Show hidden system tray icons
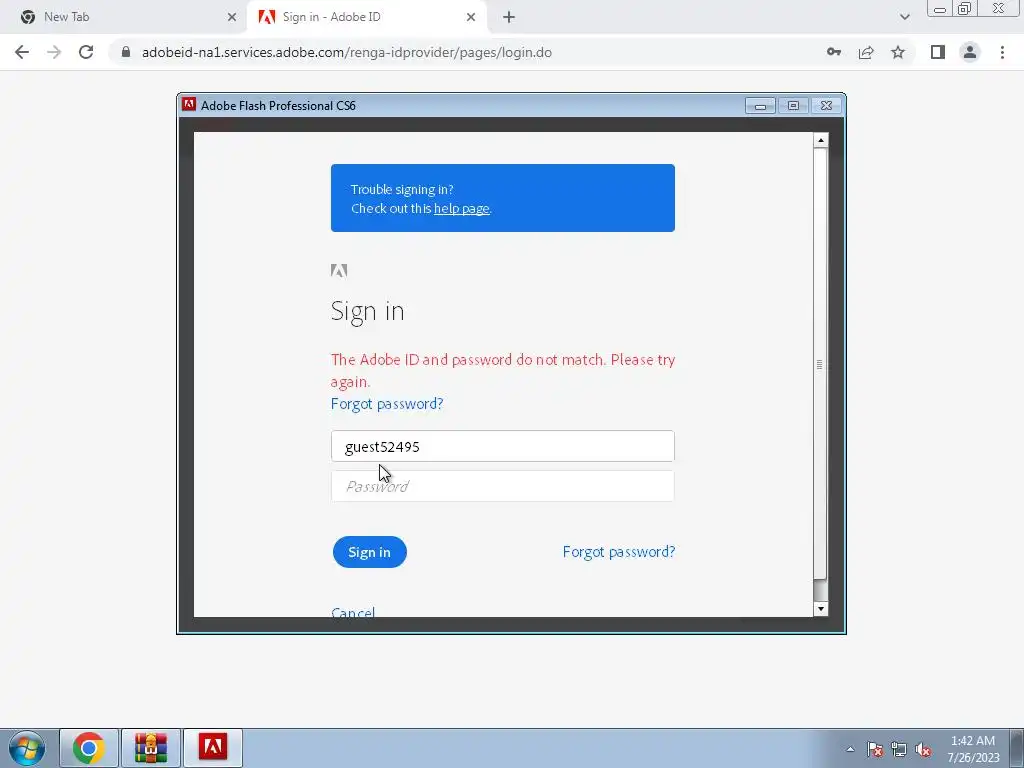1024x768 pixels. 850,749
